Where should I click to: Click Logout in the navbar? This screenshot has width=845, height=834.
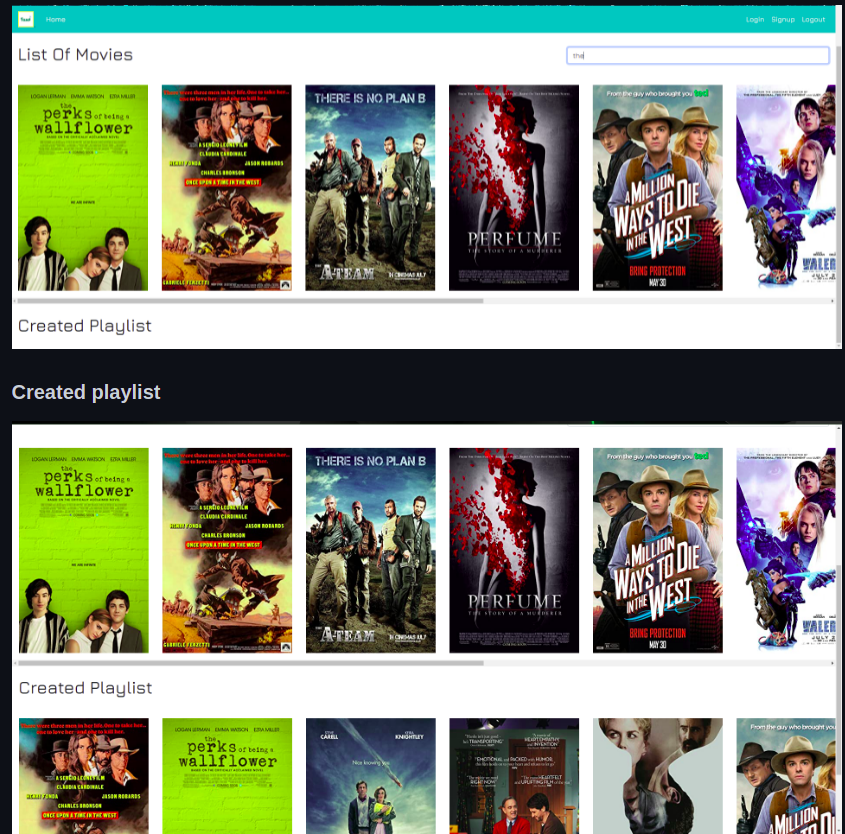[x=813, y=19]
